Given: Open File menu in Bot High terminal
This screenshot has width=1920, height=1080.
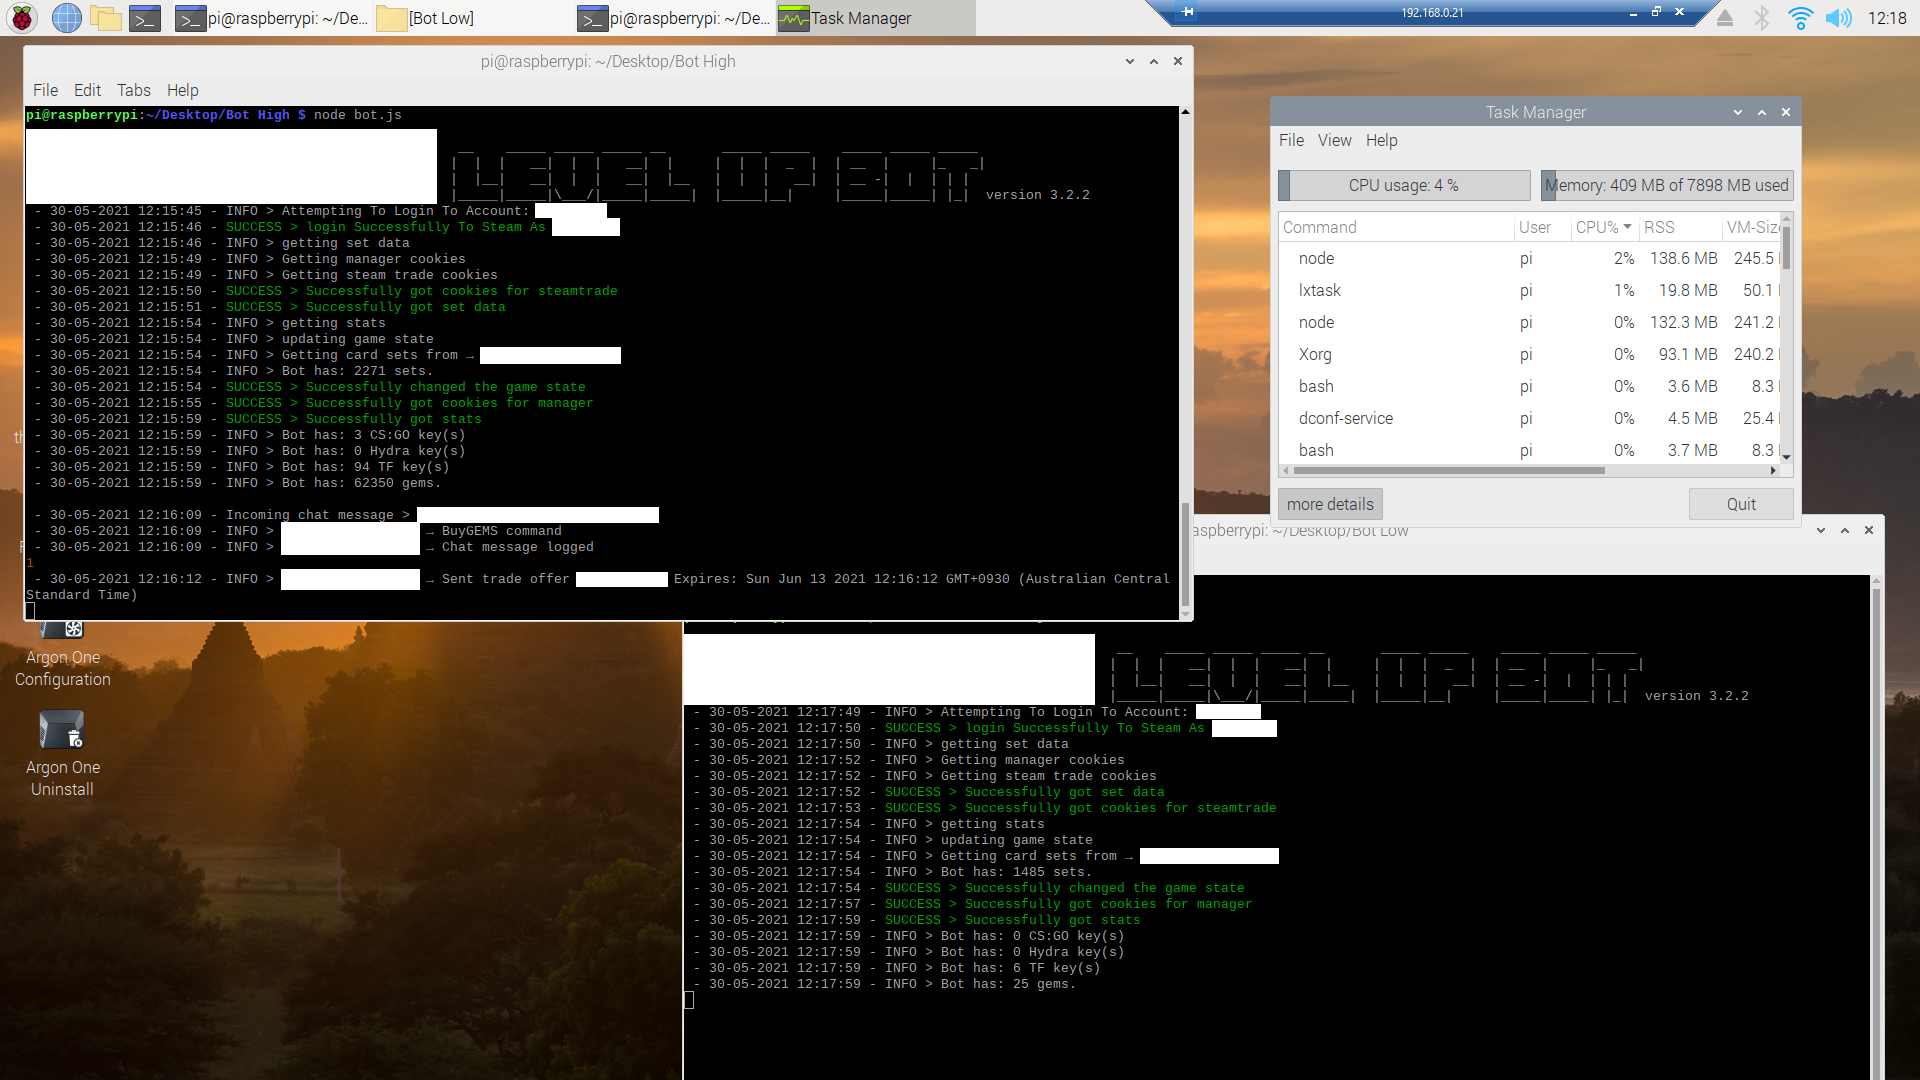Looking at the screenshot, I should tap(45, 90).
